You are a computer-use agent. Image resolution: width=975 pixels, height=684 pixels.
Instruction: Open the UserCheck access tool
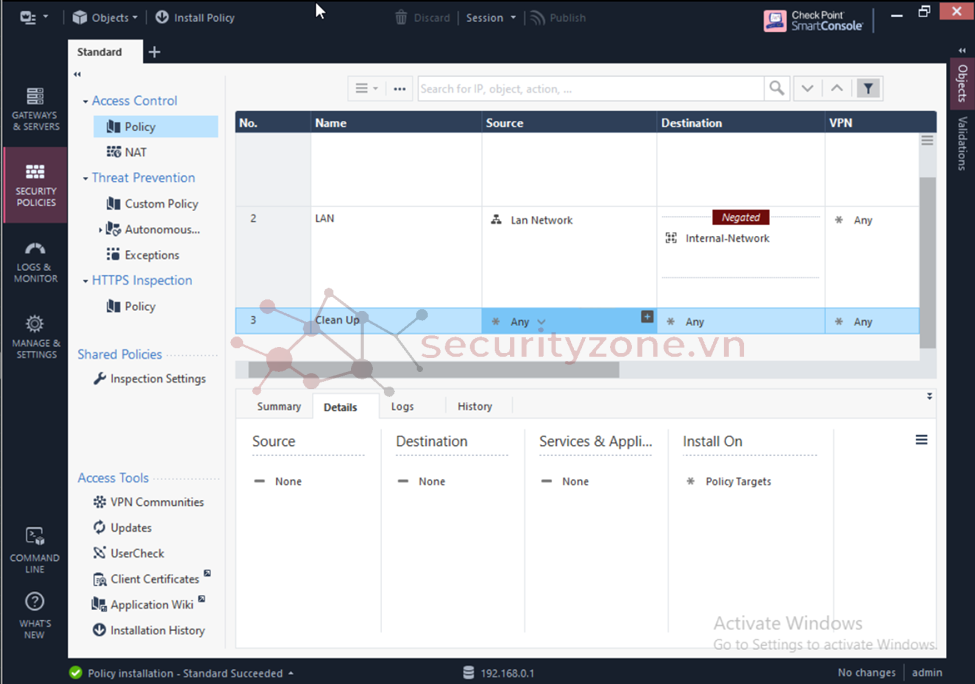pyautogui.click(x=128, y=553)
